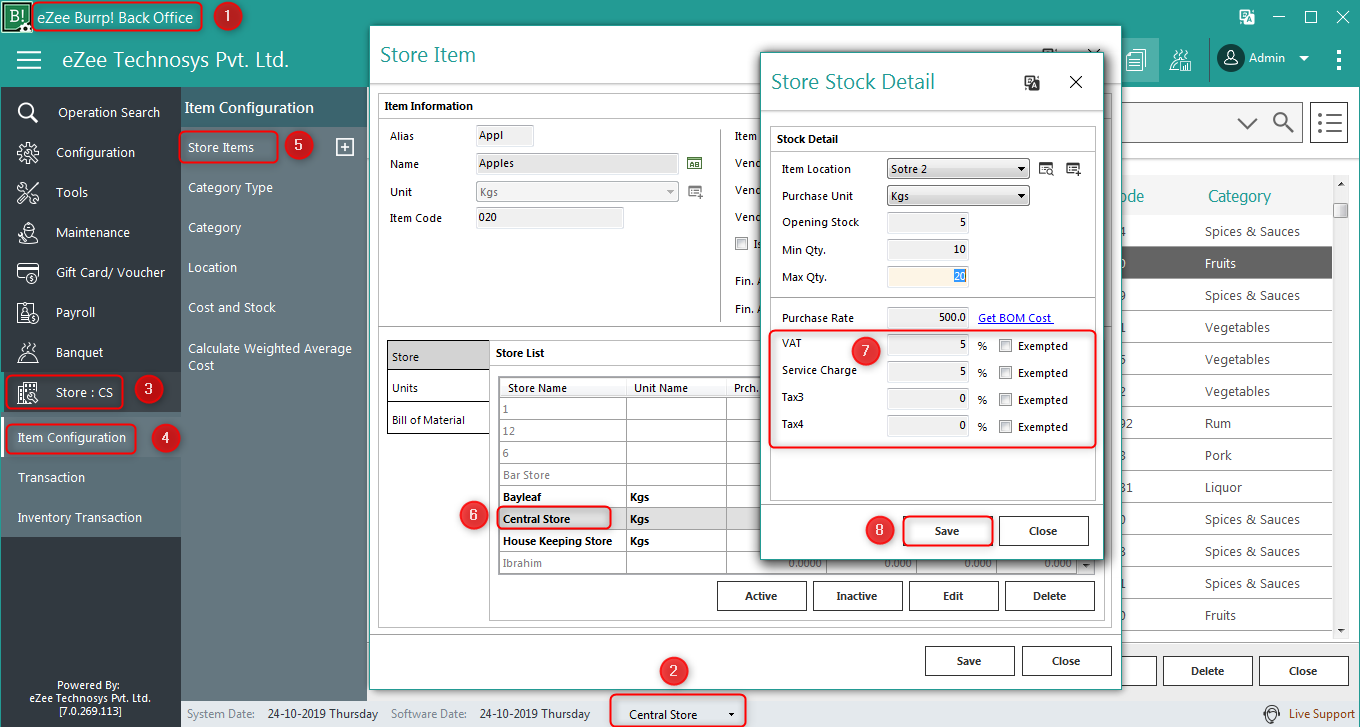Viewport: 1360px width, 727px height.
Task: Click the Admin user avatar icon
Action: (x=1230, y=58)
